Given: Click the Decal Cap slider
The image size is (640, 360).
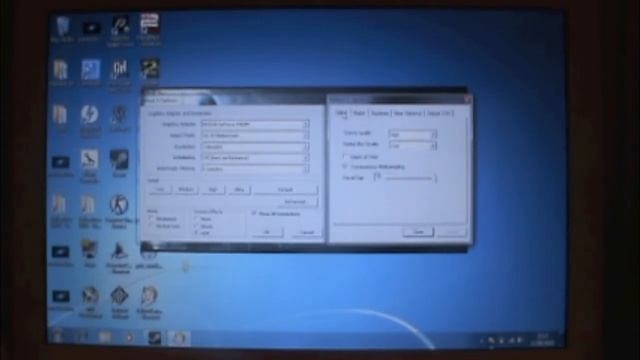Looking at the screenshot, I should (x=406, y=178).
